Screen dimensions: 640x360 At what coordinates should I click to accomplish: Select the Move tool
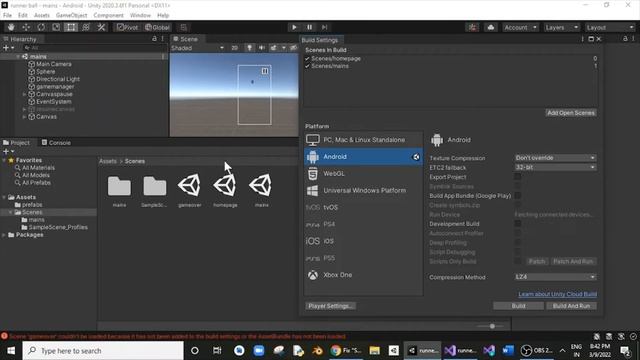pyautogui.click(x=26, y=27)
